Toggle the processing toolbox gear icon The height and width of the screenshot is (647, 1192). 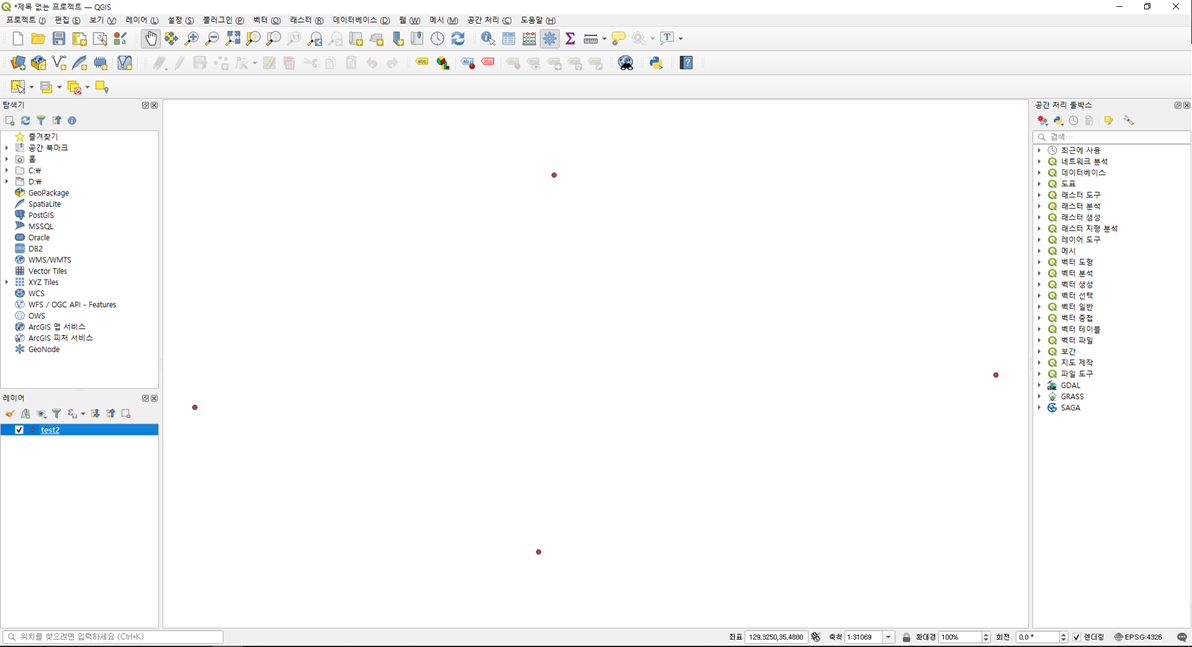pos(550,38)
